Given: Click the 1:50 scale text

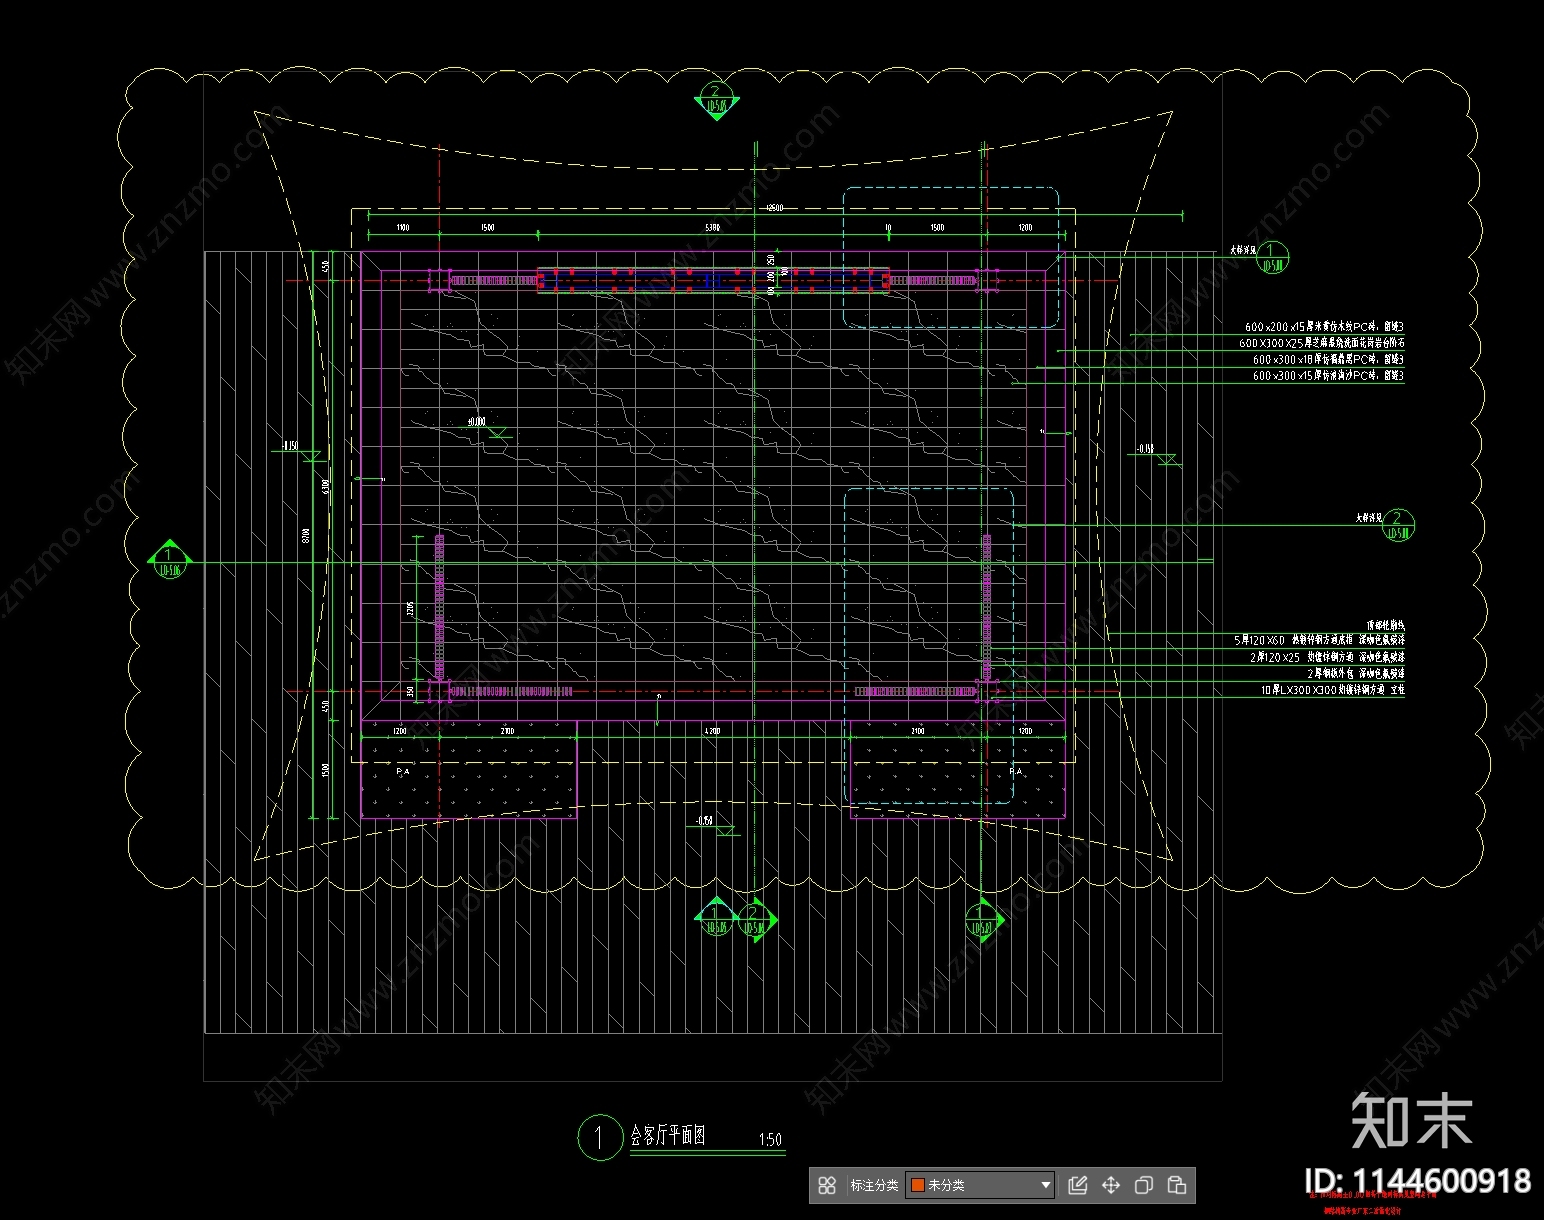Looking at the screenshot, I should [x=770, y=1139].
